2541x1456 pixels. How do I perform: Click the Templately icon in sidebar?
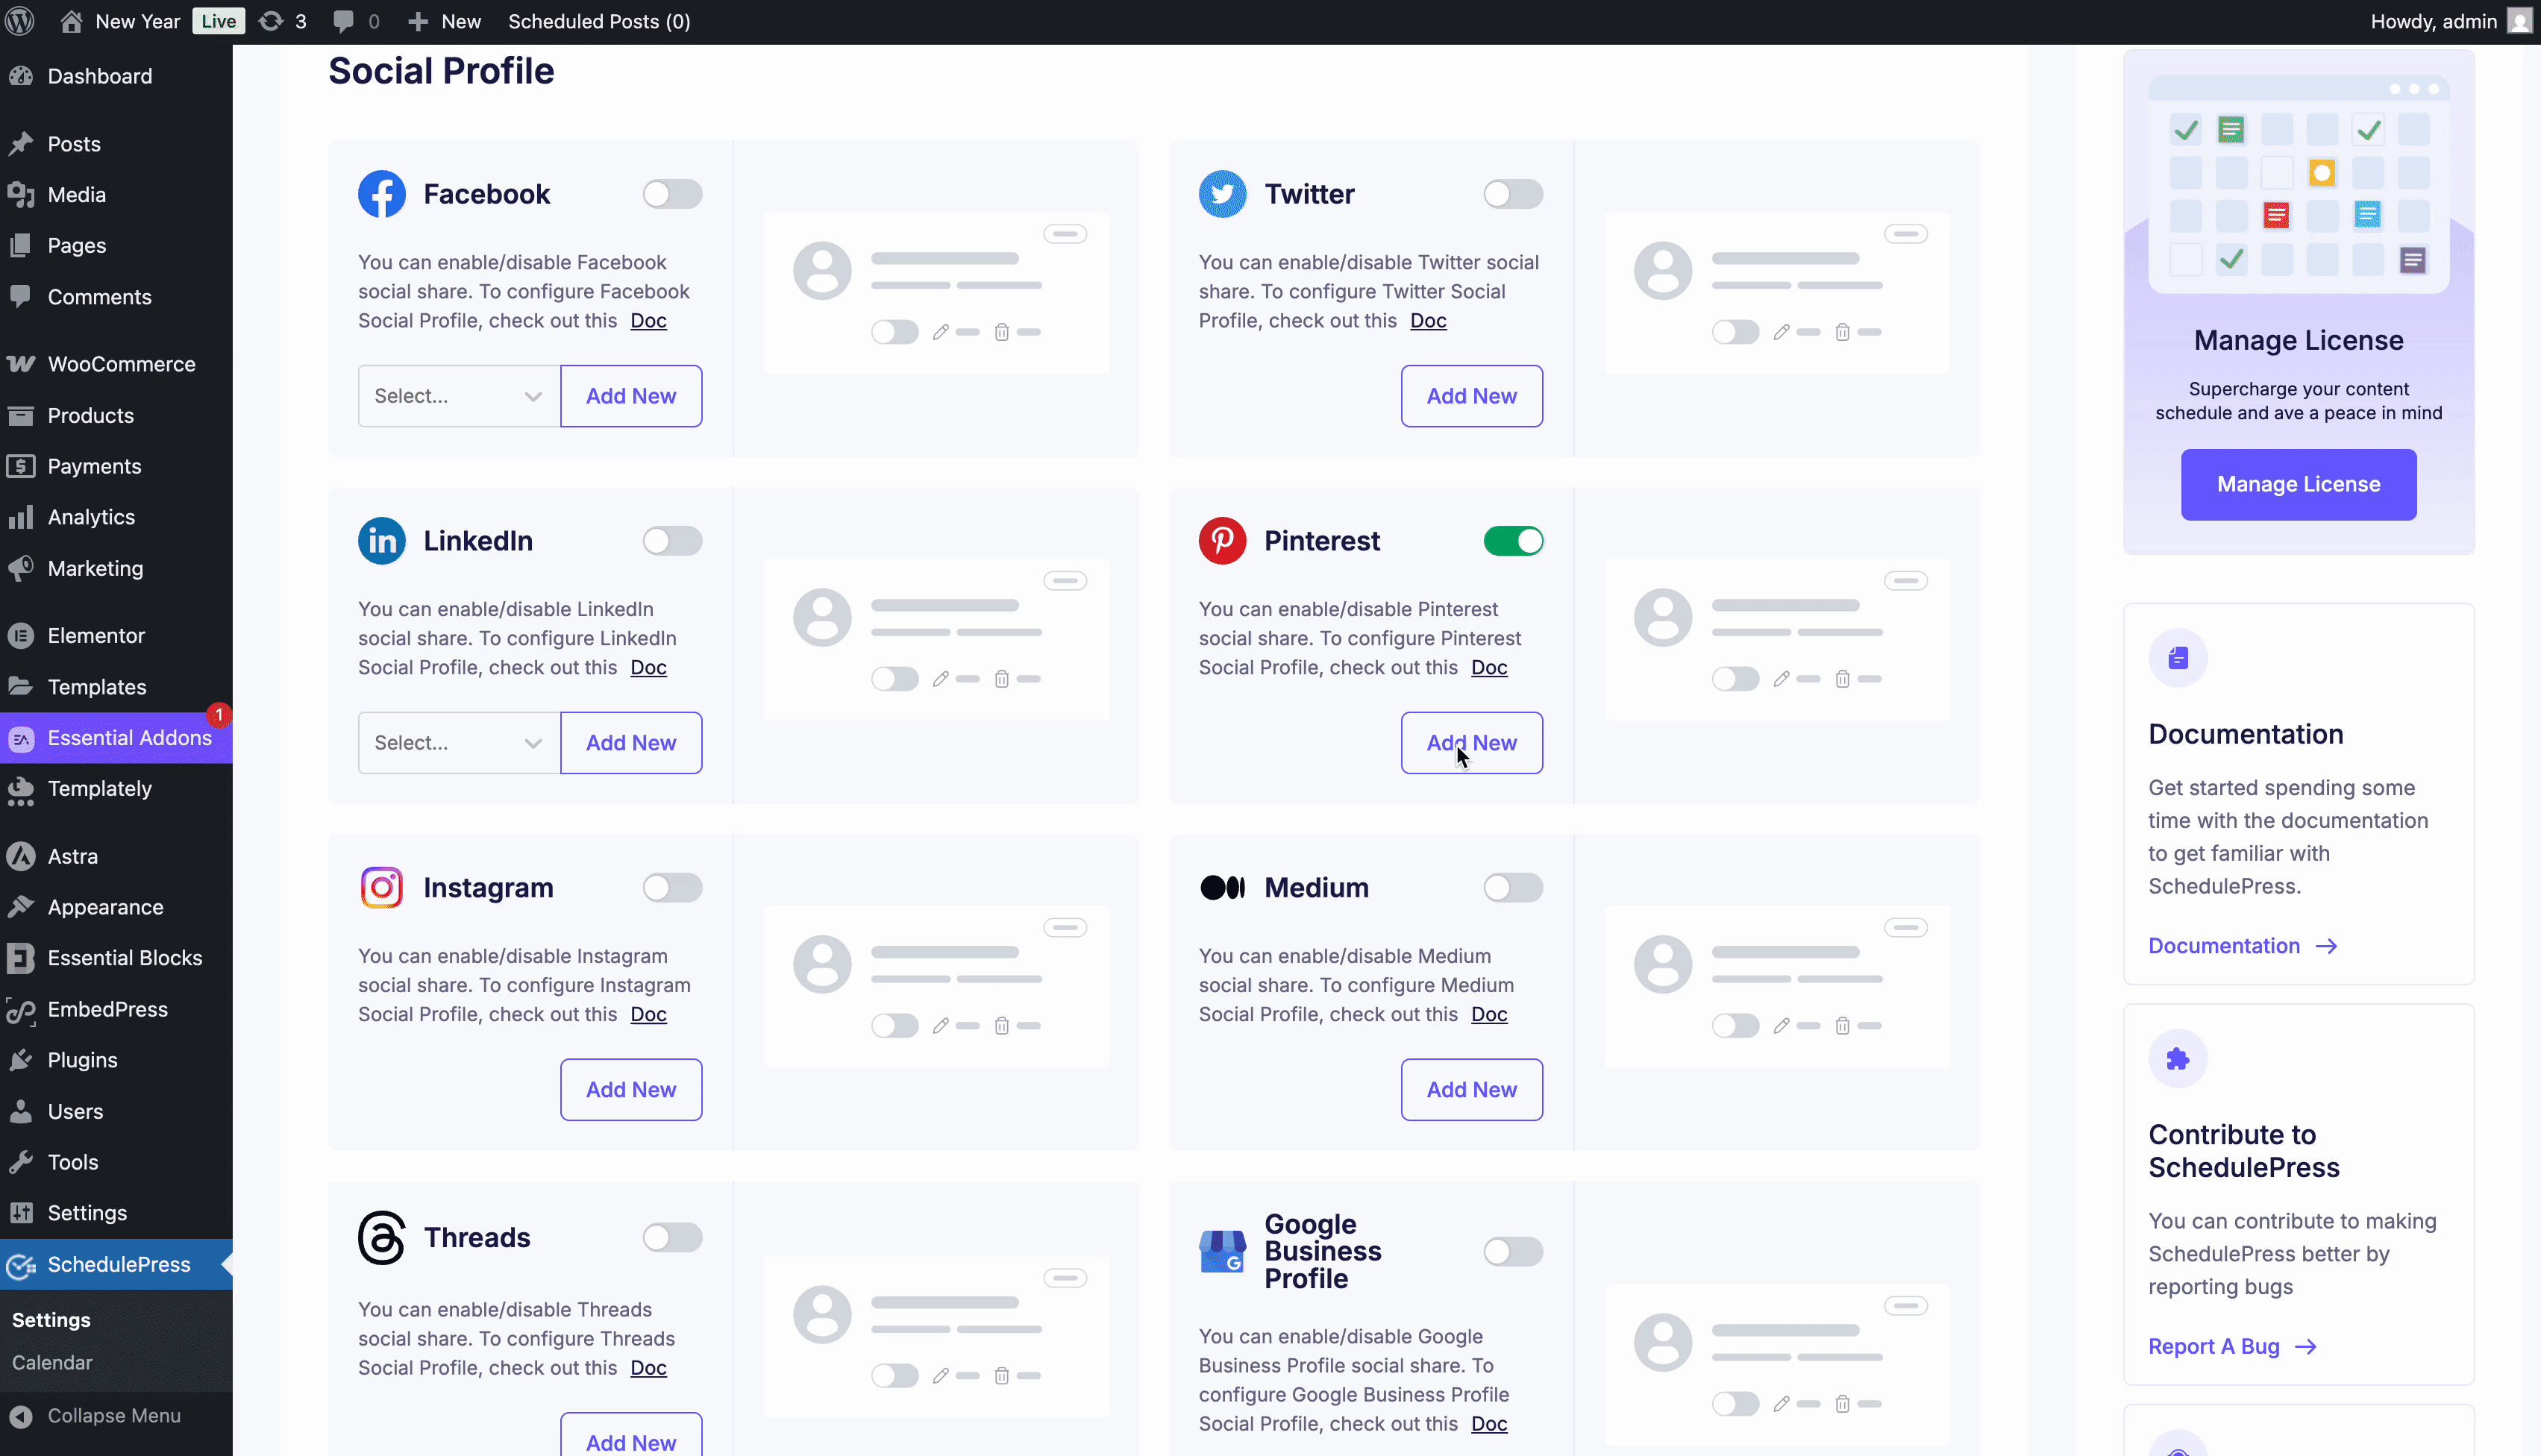click(x=21, y=789)
